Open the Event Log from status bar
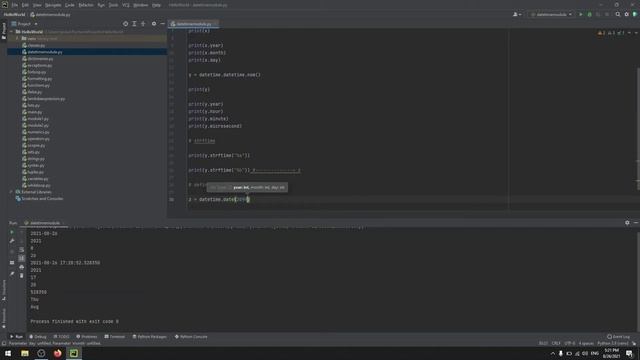Image resolution: width=640 pixels, height=360 pixels. click(x=619, y=337)
